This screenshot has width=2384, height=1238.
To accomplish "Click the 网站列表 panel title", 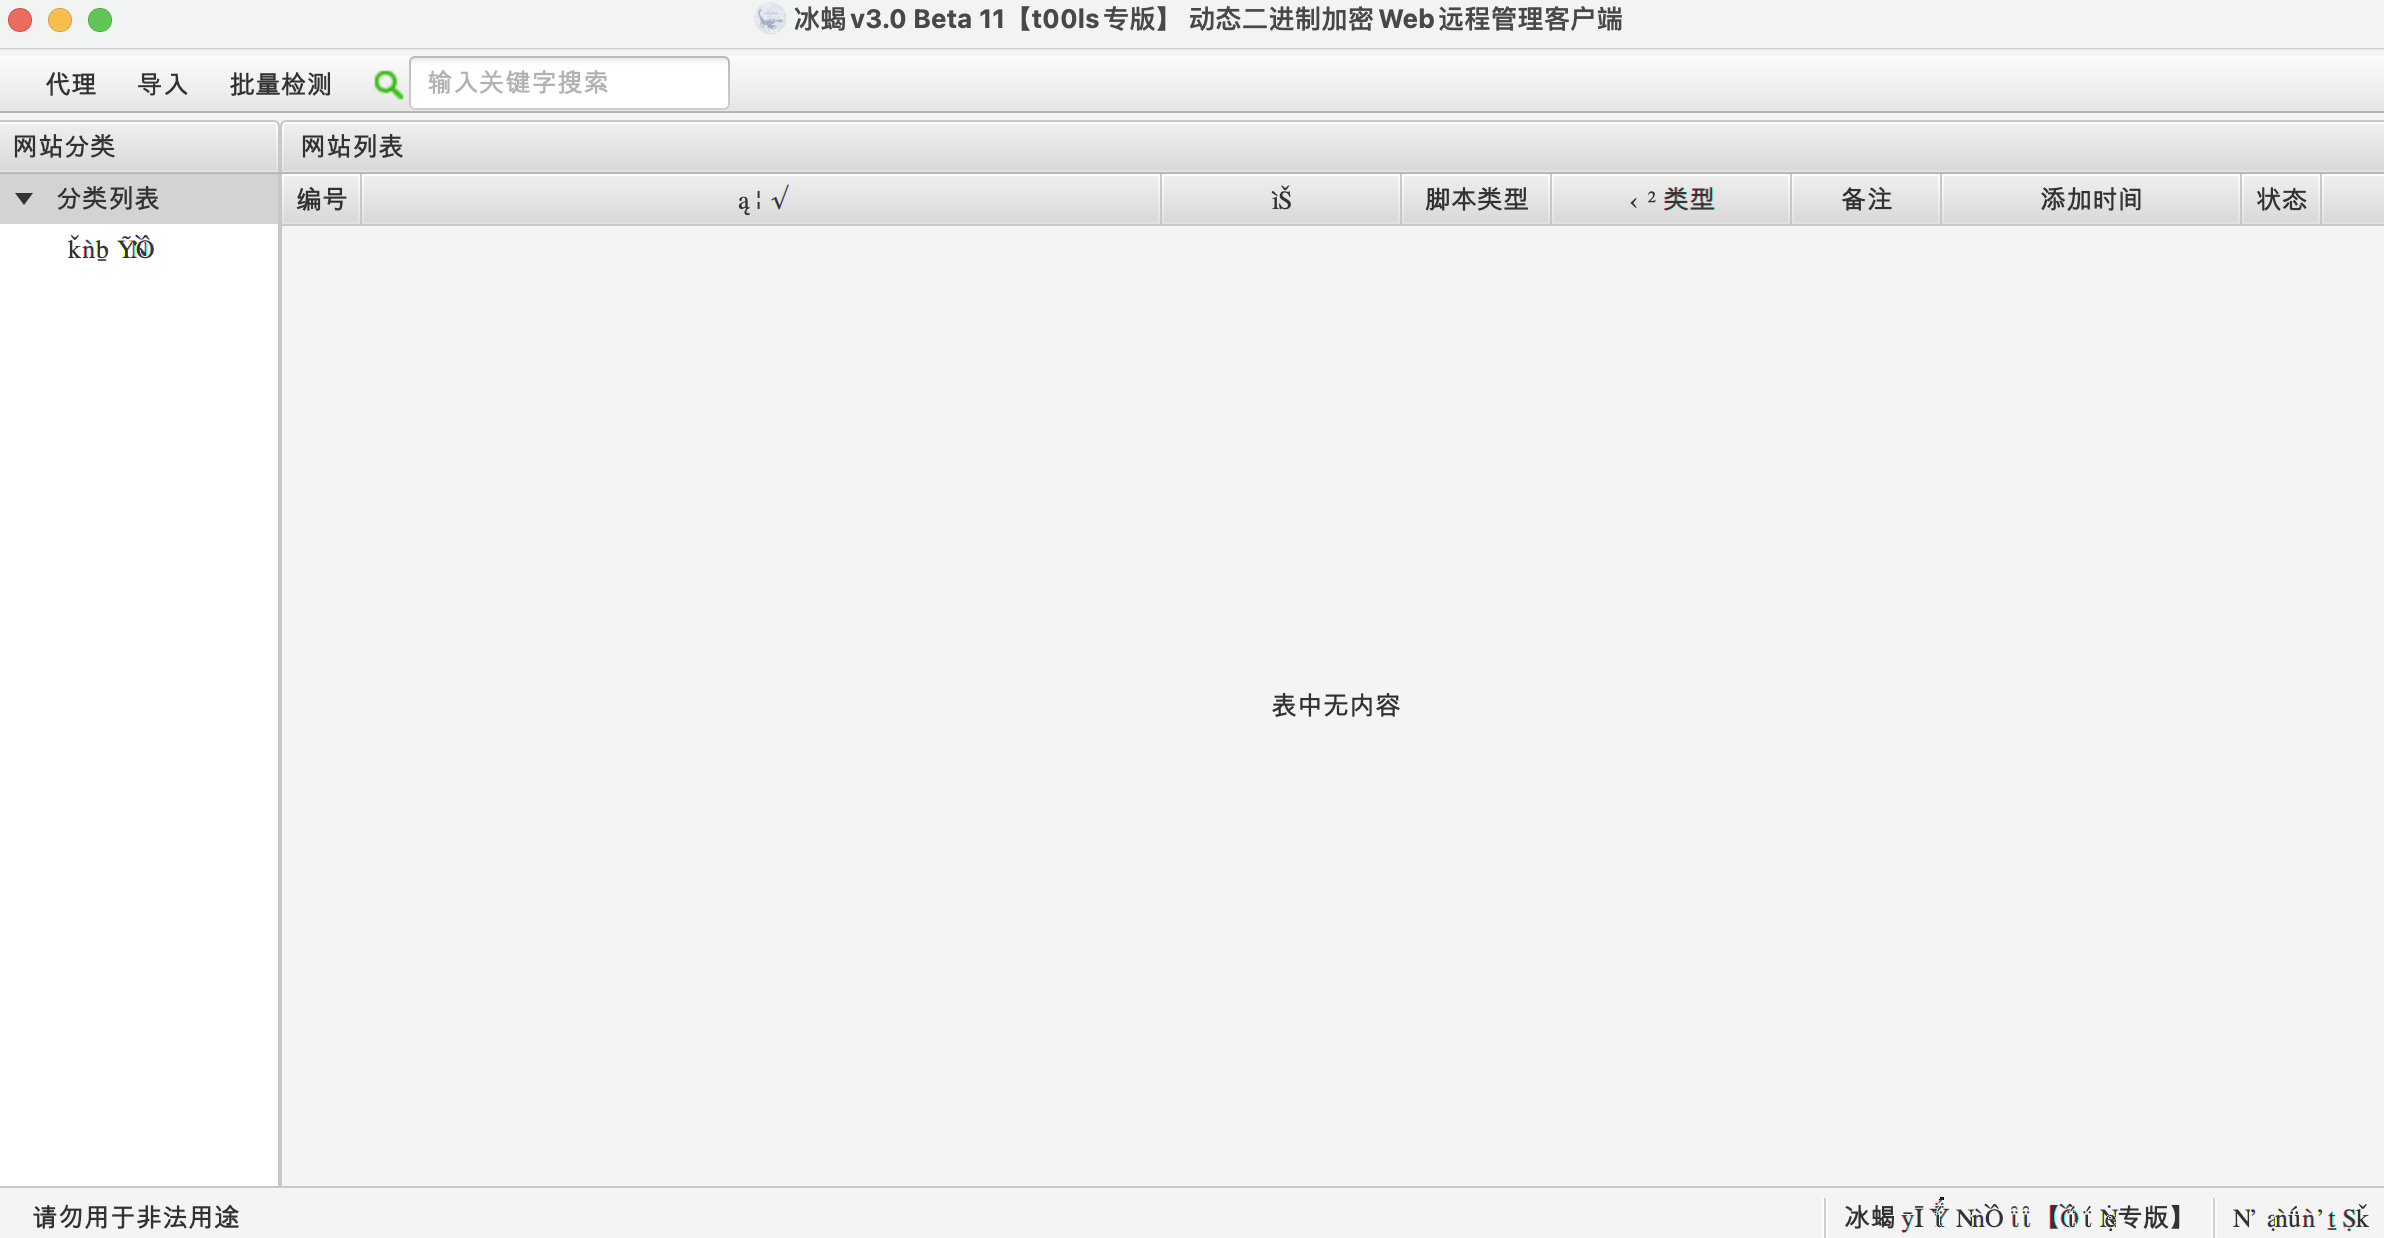I will 350,145.
